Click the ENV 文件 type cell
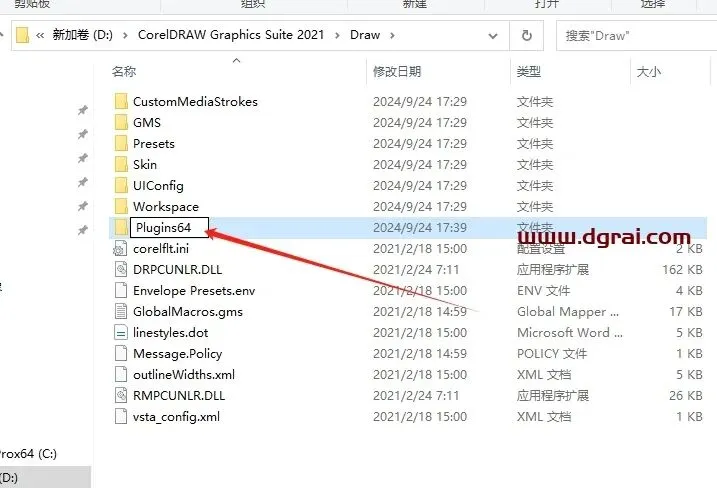Viewport: 717px width, 488px height. click(x=543, y=290)
